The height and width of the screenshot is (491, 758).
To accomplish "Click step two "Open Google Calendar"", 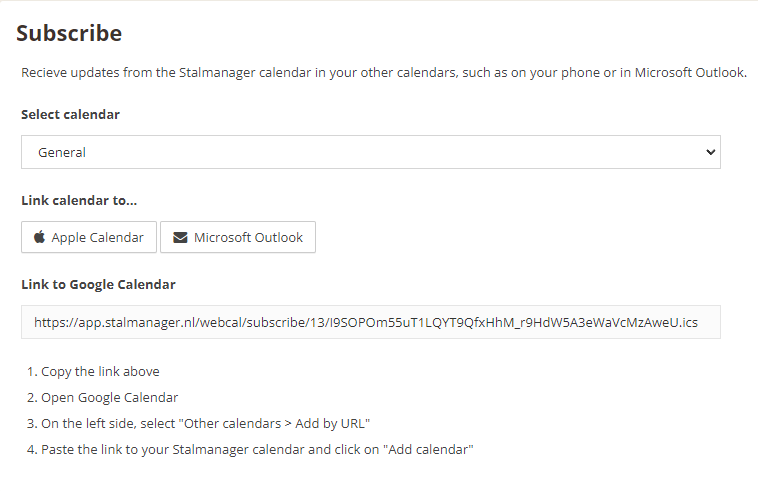I will [102, 398].
